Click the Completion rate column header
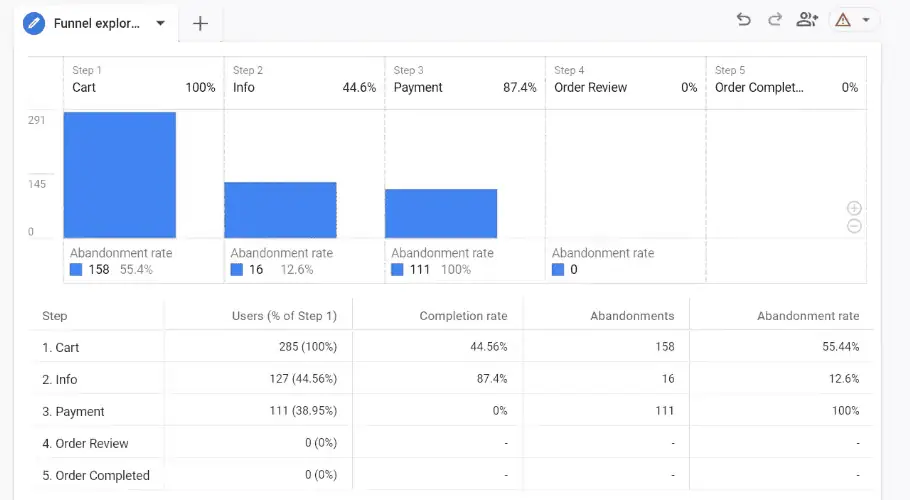 pos(463,316)
